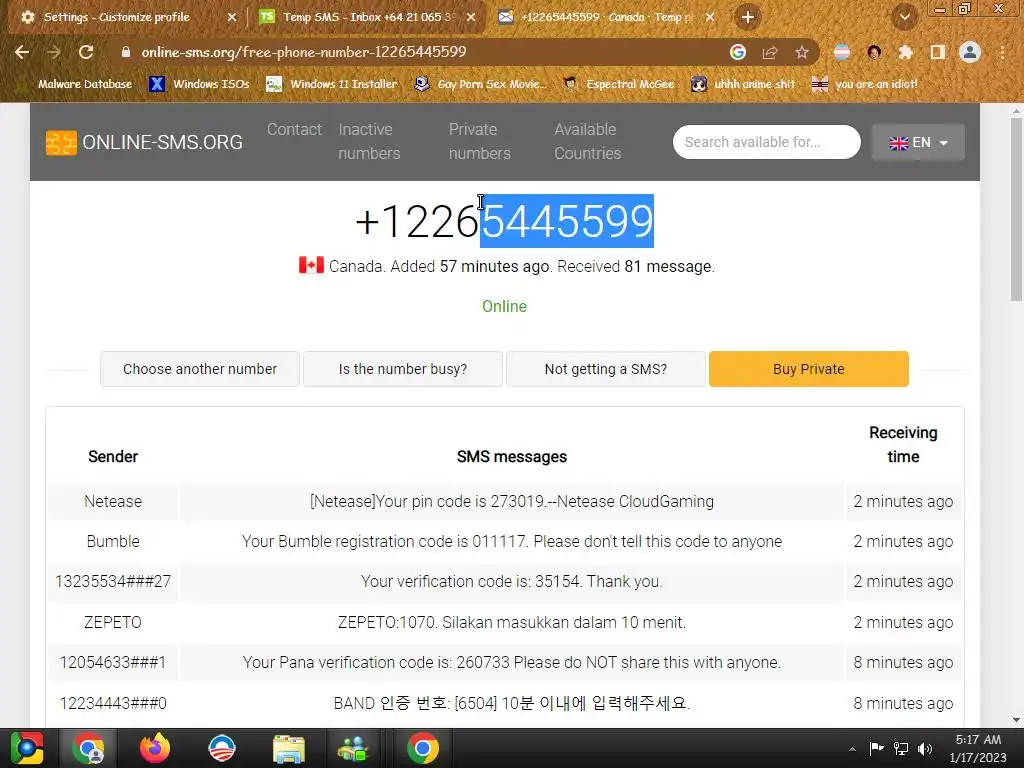Focus the Search available for field
1024x768 pixels.
point(767,142)
